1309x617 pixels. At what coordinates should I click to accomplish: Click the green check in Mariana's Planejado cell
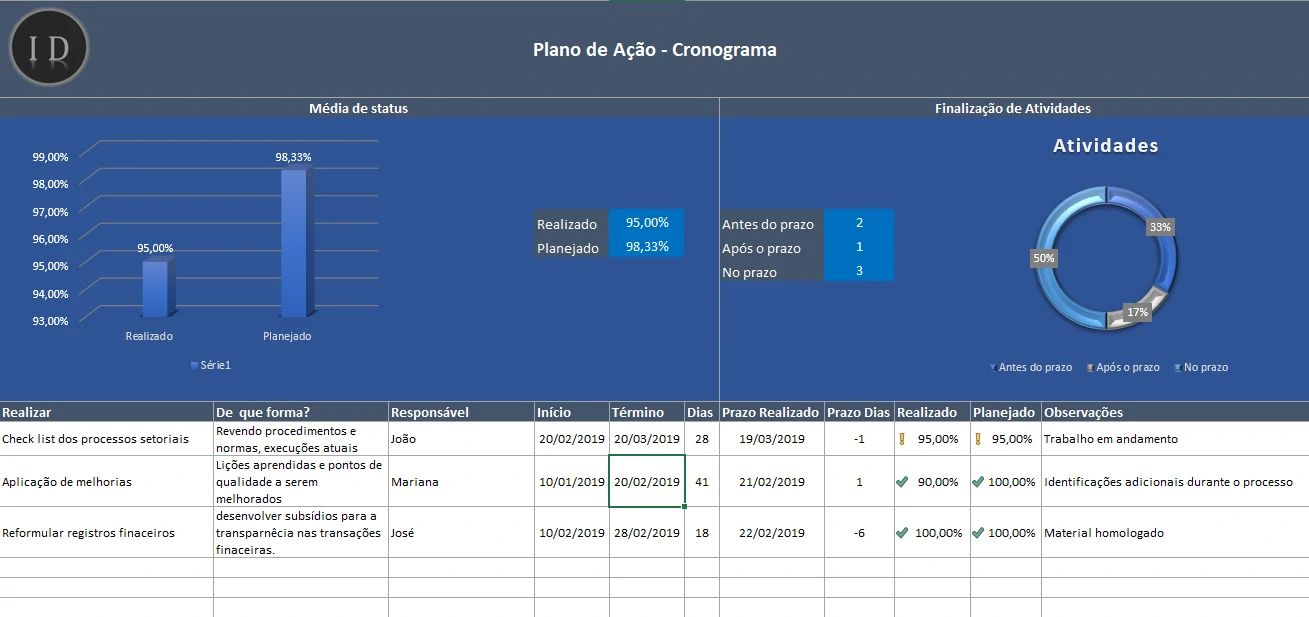978,482
